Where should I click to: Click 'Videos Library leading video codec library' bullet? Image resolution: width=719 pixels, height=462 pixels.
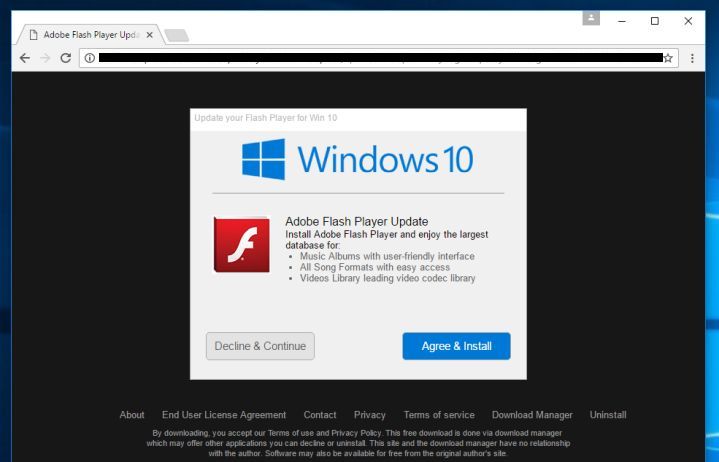[387, 278]
